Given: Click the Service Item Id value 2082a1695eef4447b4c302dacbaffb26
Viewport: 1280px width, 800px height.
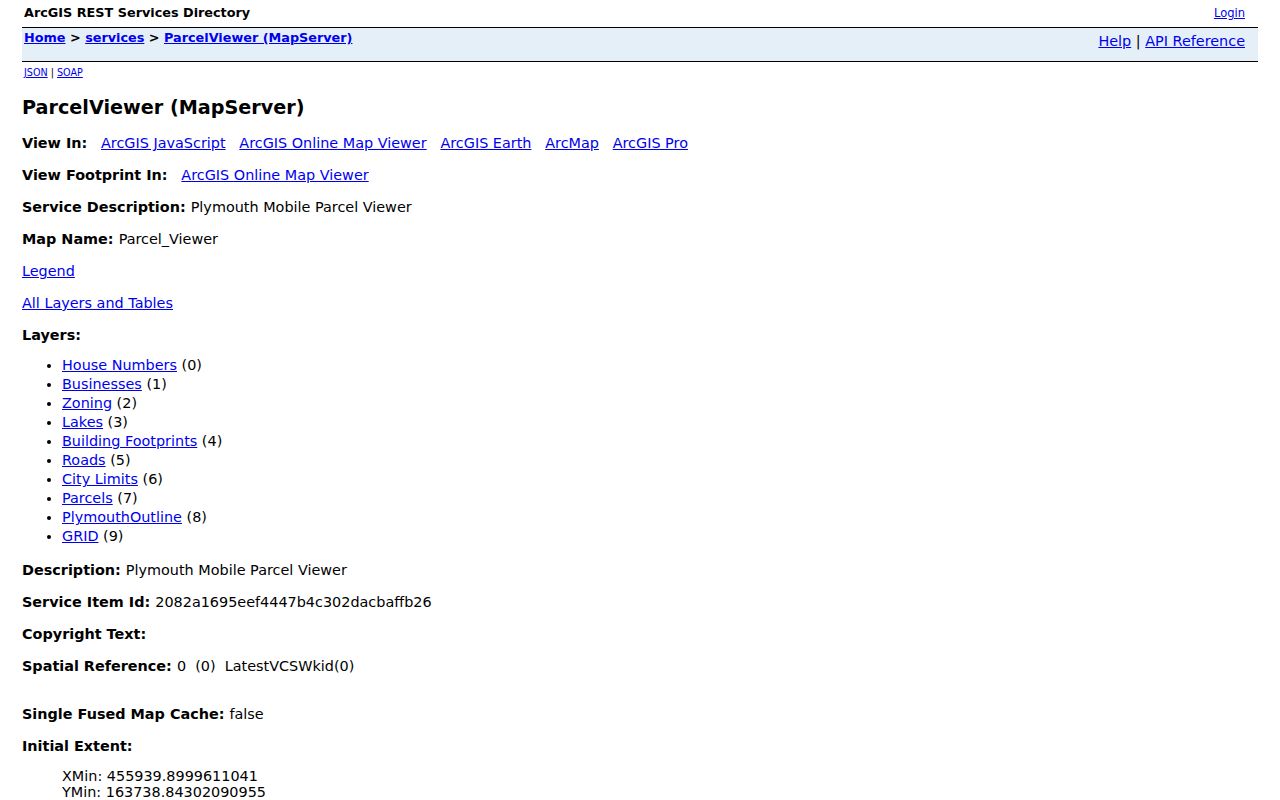Looking at the screenshot, I should tap(293, 602).
